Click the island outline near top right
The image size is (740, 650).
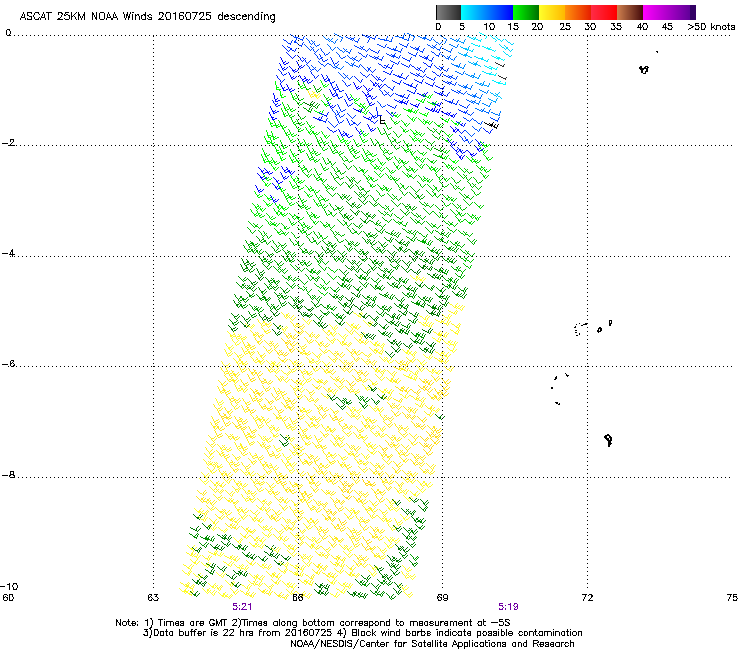[x=644, y=69]
